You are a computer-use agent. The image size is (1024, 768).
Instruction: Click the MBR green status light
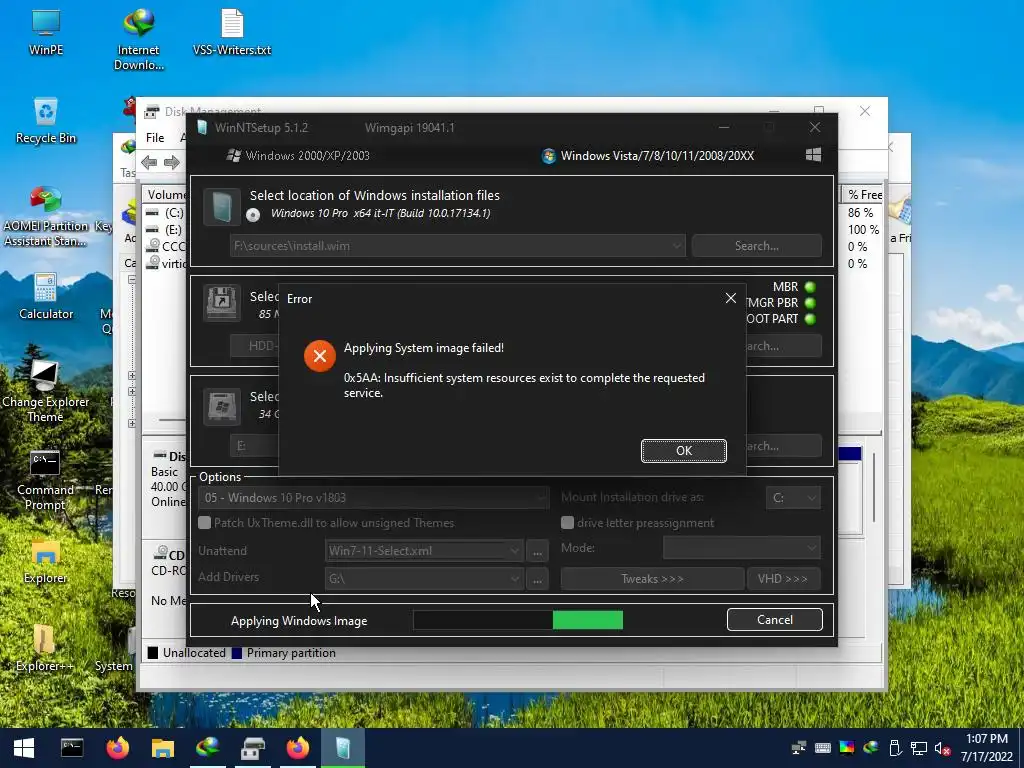tap(810, 287)
